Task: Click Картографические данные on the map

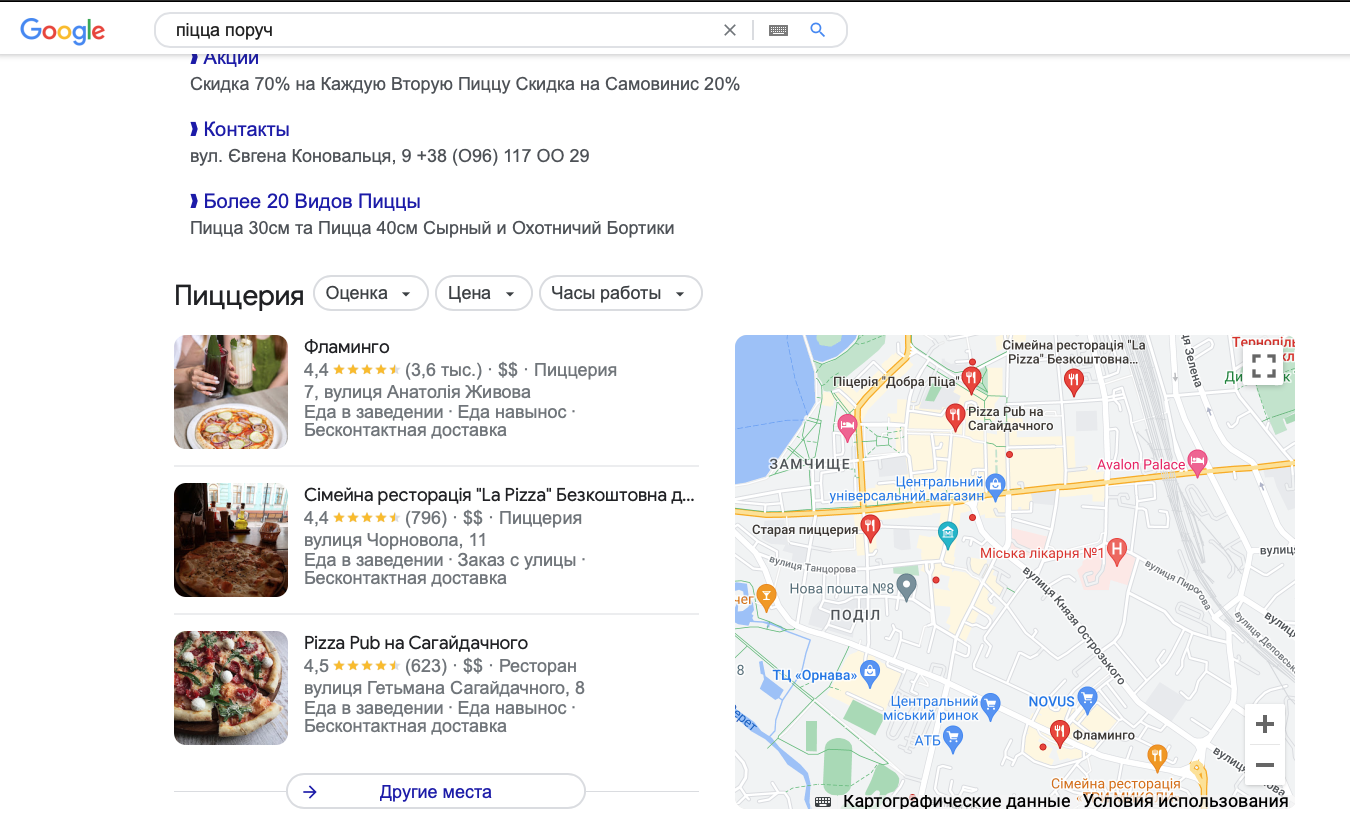Action: 956,801
